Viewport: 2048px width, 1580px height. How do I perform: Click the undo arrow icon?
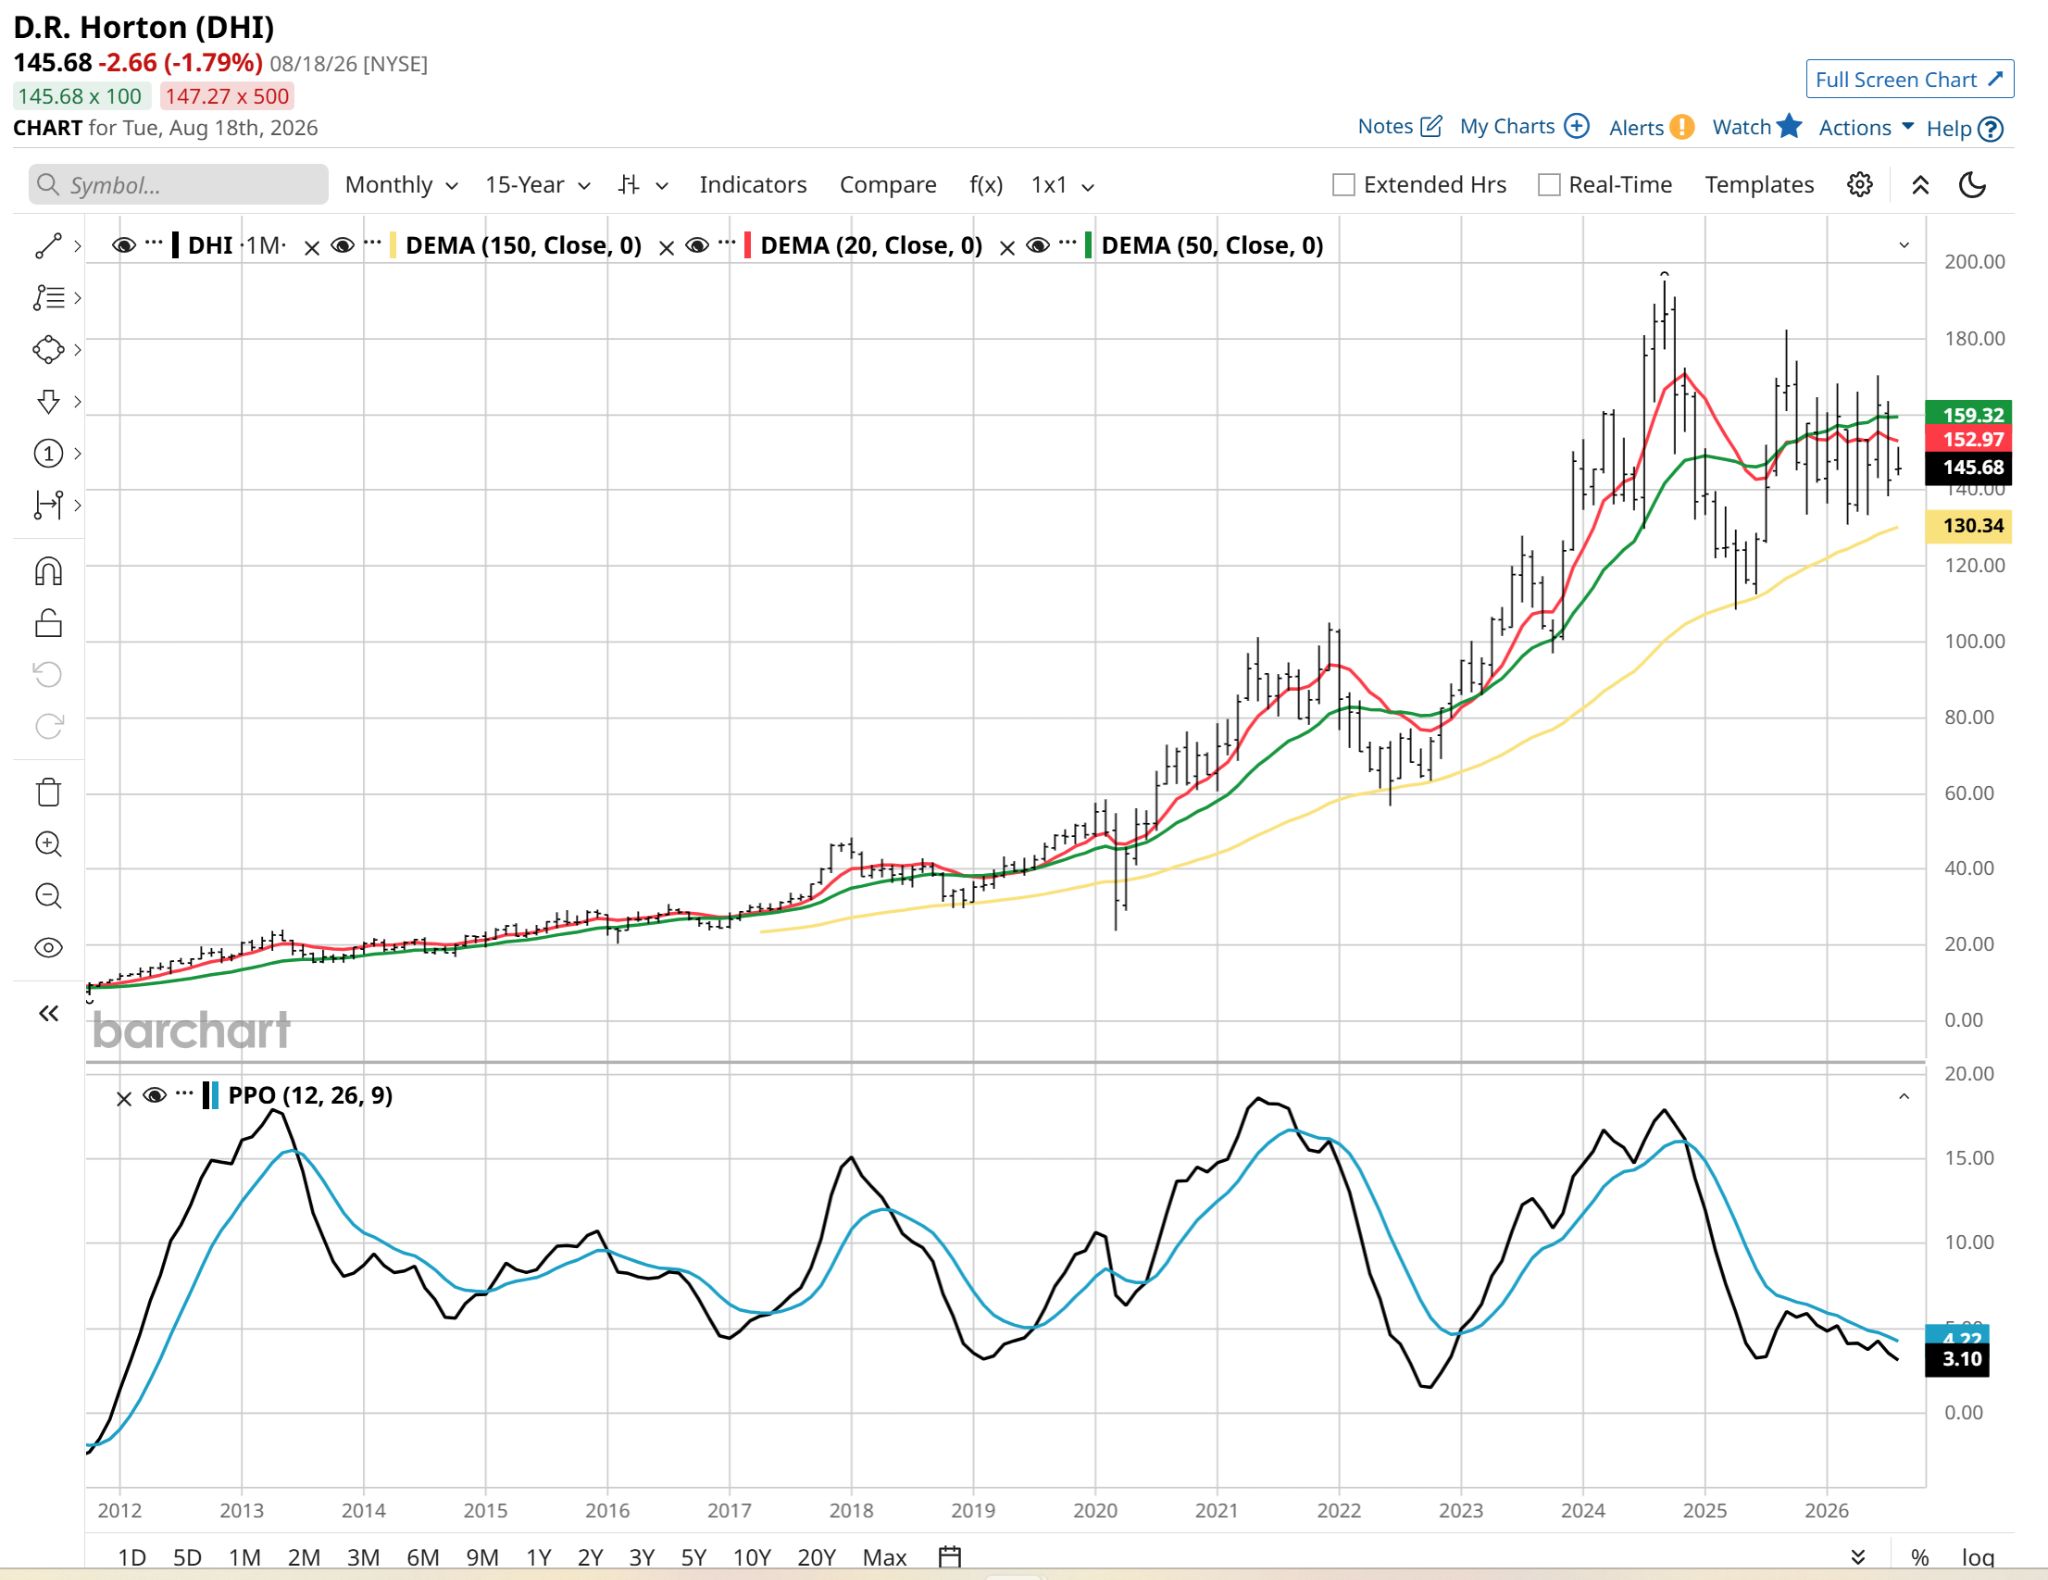click(x=48, y=674)
